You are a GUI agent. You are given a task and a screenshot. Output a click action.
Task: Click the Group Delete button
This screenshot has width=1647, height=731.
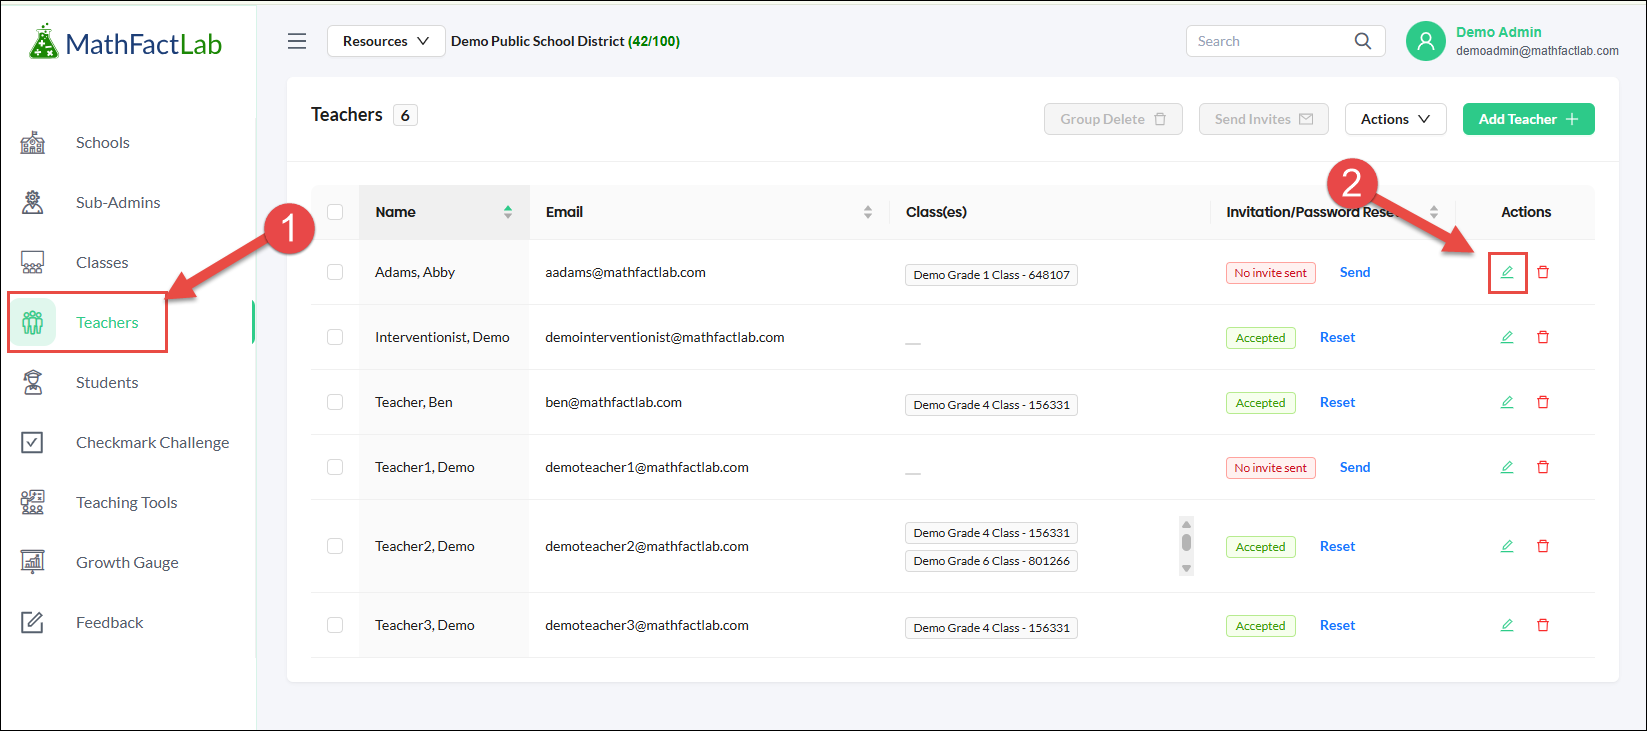click(1113, 119)
